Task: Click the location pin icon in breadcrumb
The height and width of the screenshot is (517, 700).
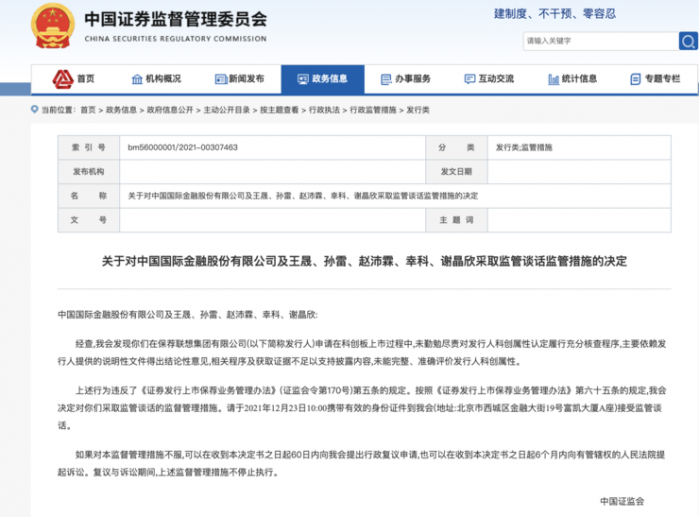Action: (34, 109)
